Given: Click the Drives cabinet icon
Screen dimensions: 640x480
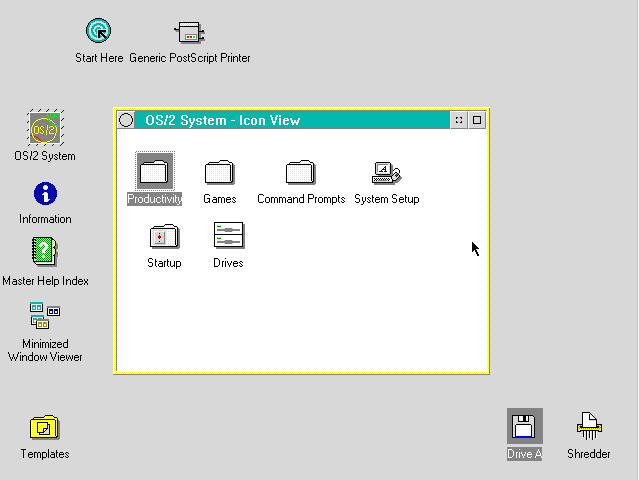Looking at the screenshot, I should [x=229, y=235].
